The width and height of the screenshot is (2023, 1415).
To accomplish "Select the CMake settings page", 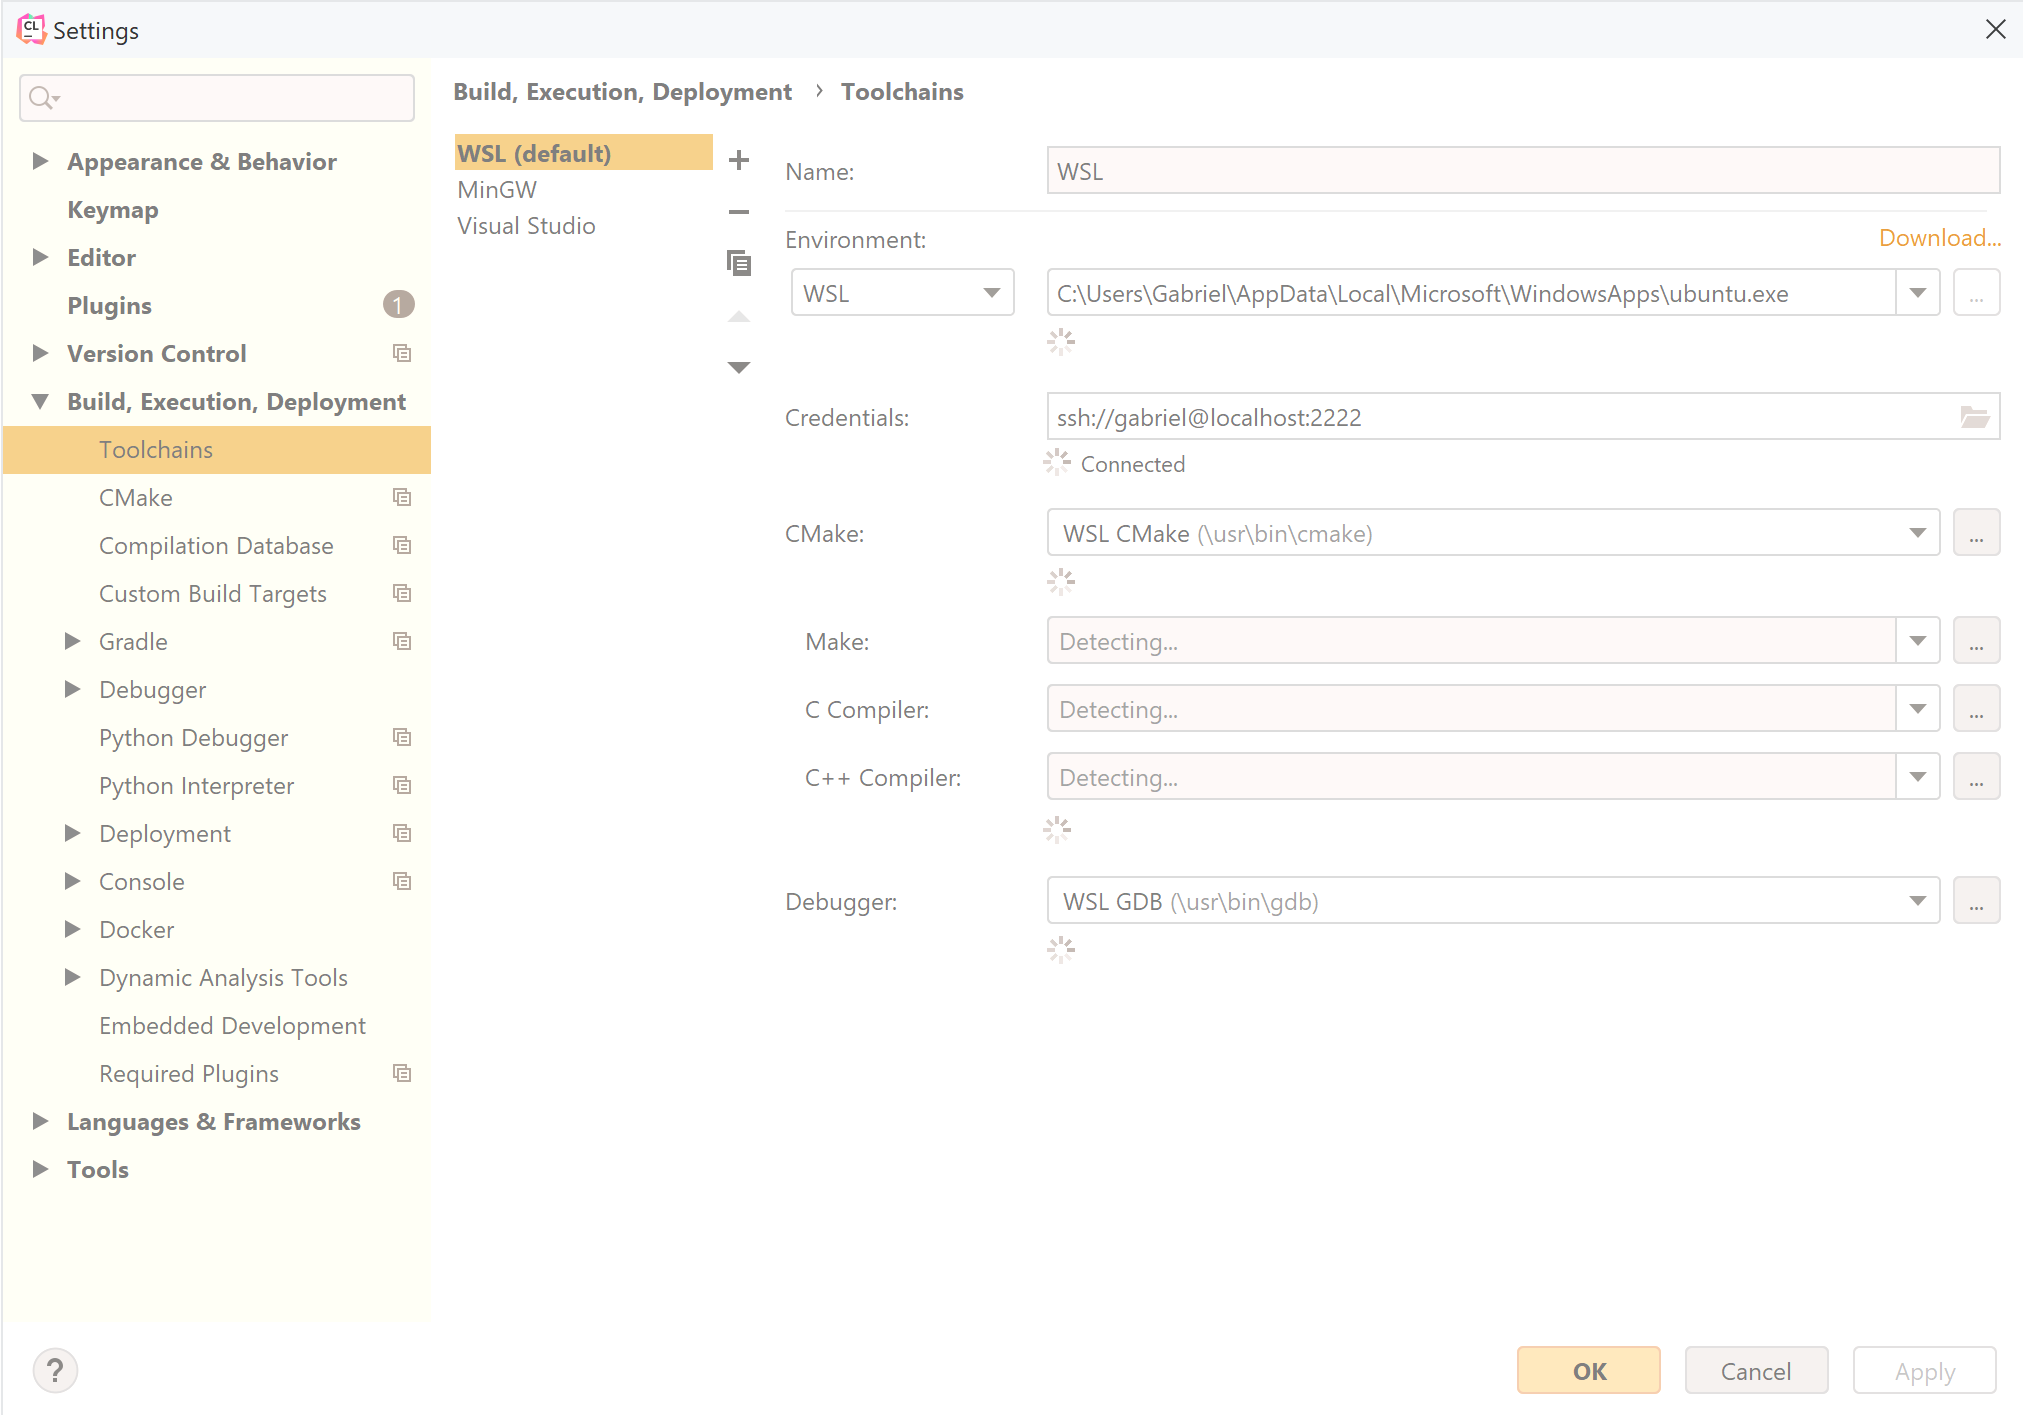I will (x=136, y=497).
